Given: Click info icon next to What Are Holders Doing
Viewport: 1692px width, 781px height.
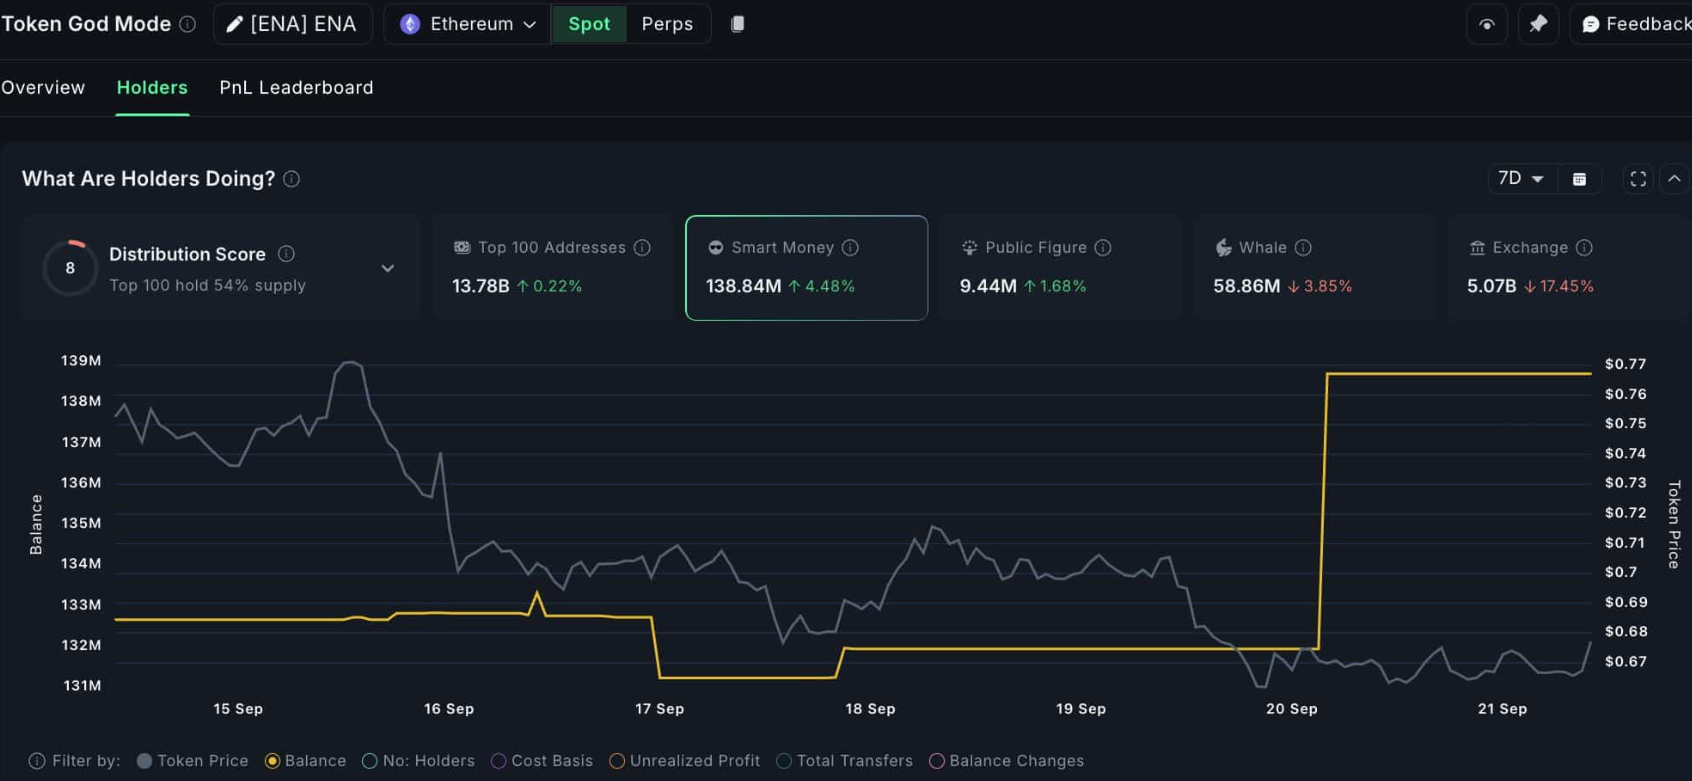Looking at the screenshot, I should pos(291,179).
